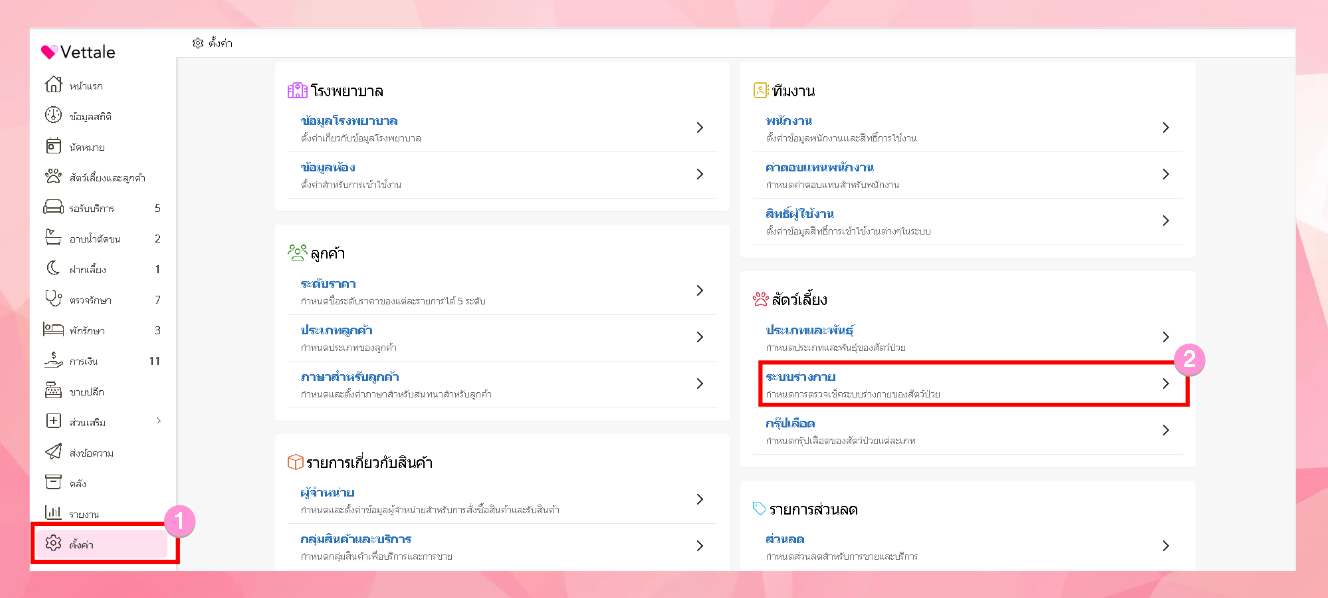Click the arrow next to ระบบร่างกาย

(x=1165, y=383)
